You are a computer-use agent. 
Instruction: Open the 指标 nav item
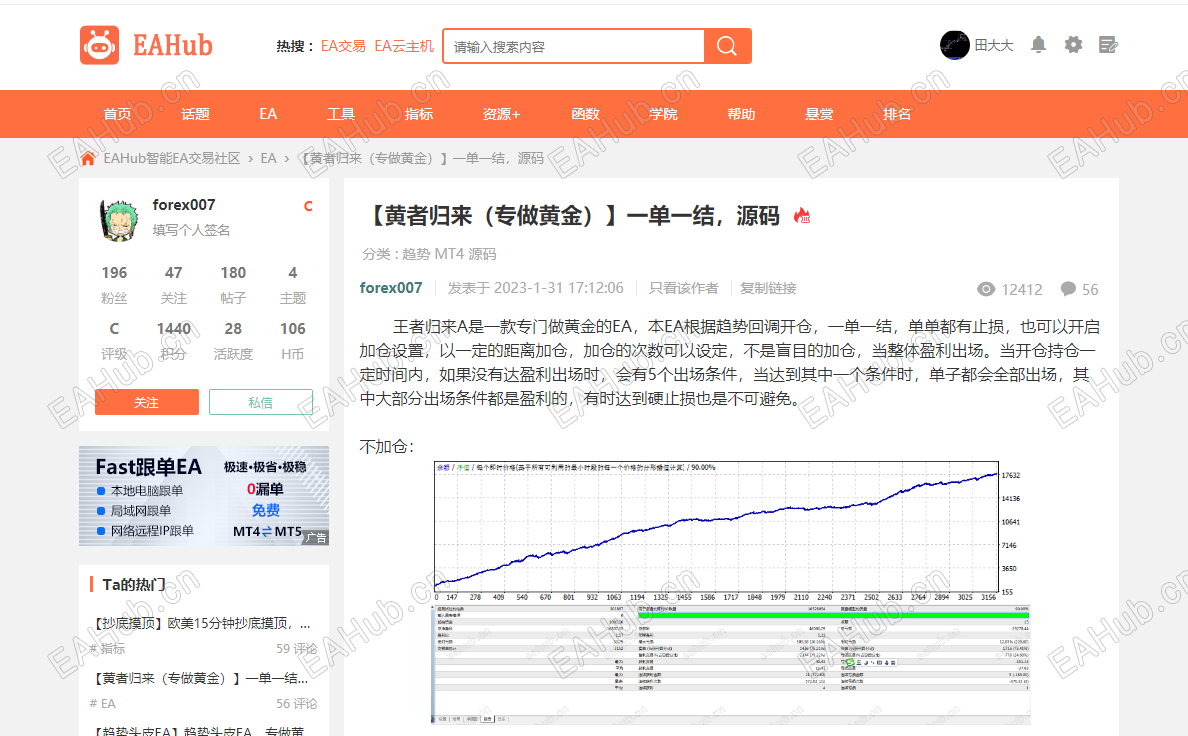tap(419, 114)
